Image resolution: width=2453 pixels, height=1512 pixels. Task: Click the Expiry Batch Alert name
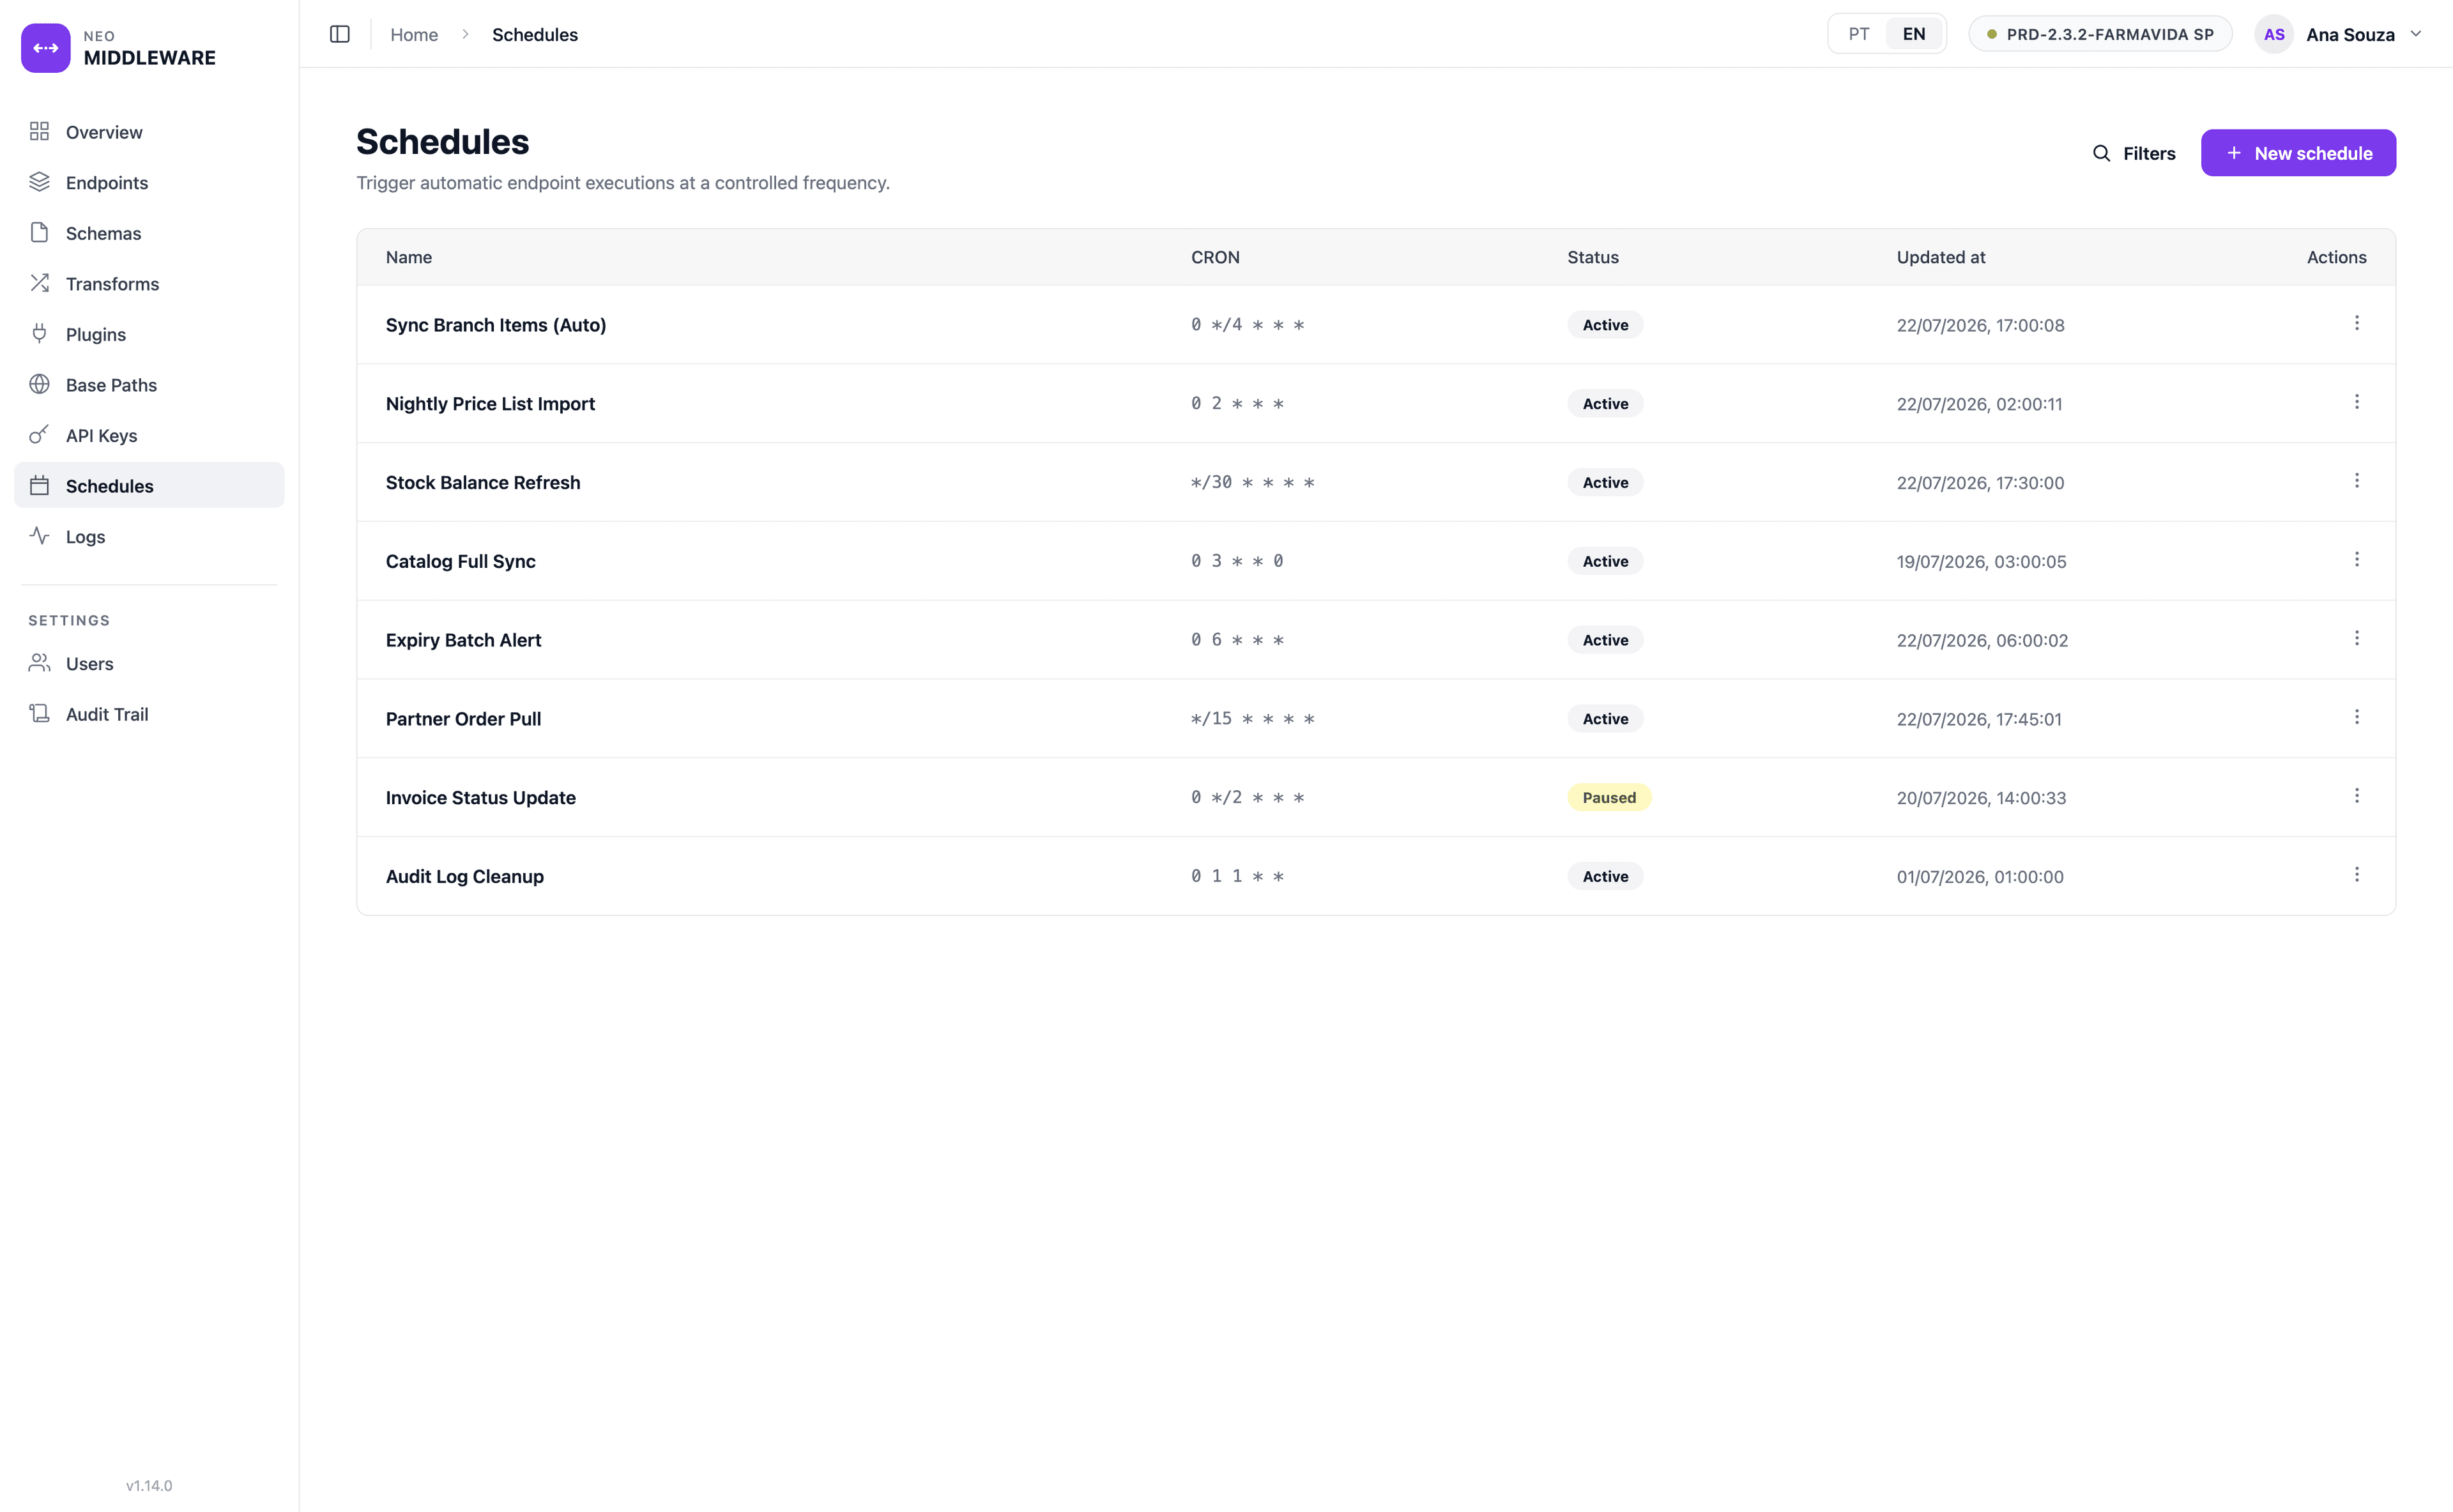click(x=463, y=640)
